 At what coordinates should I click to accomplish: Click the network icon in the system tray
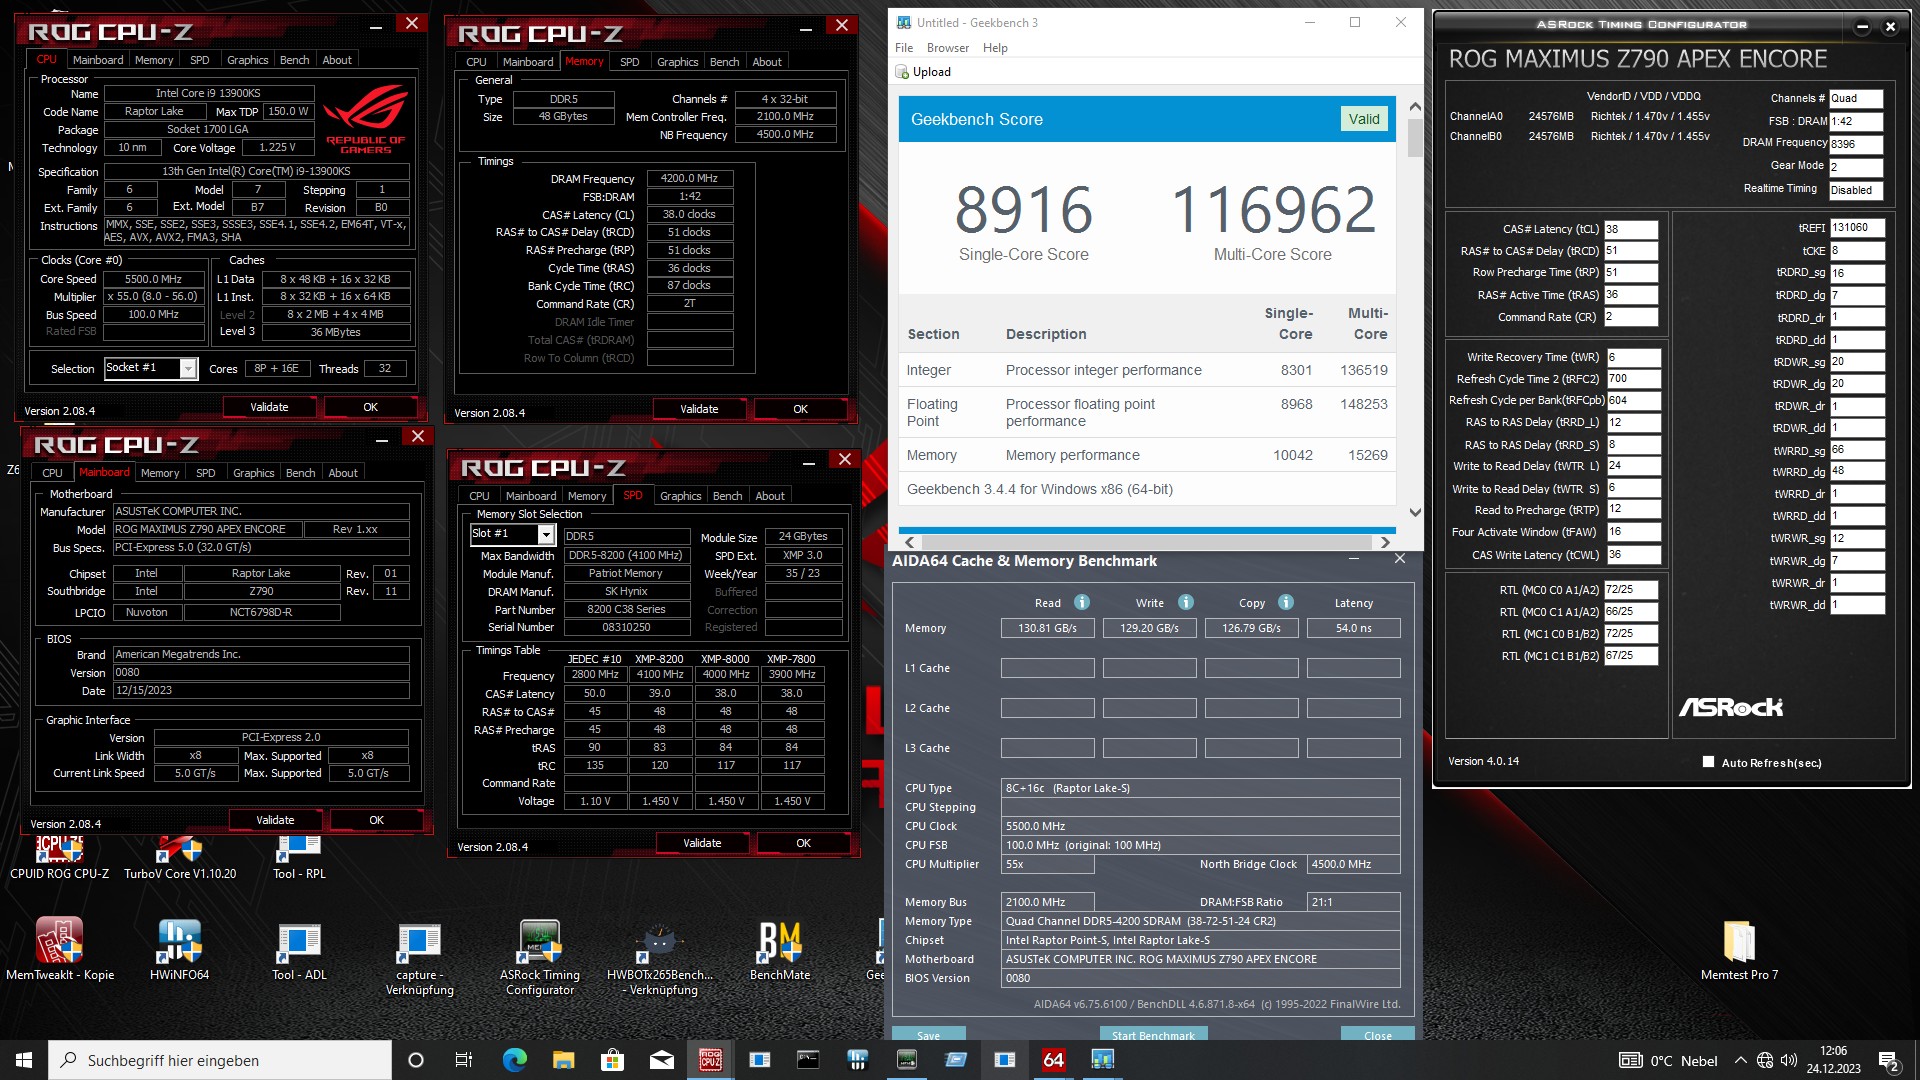[x=1765, y=1060]
